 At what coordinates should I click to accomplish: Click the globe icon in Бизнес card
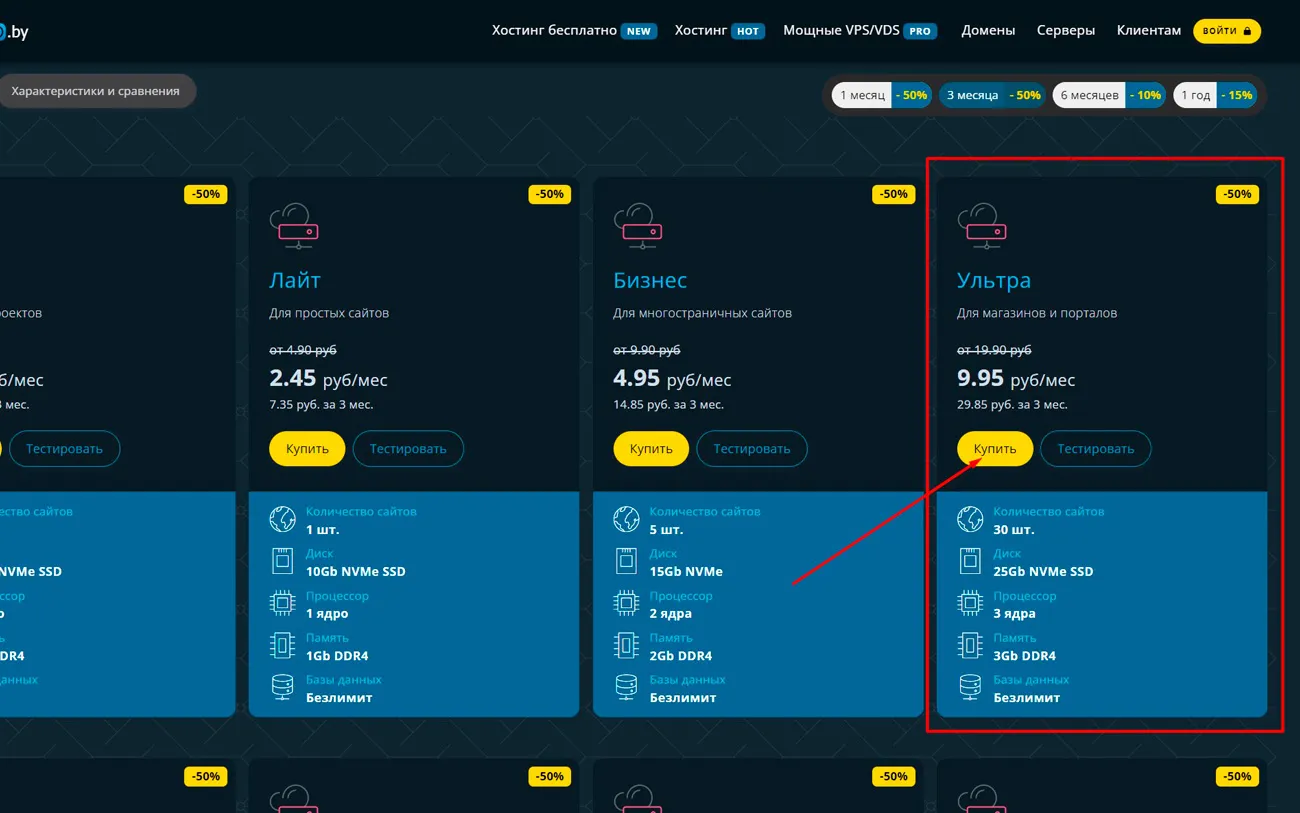pos(627,519)
